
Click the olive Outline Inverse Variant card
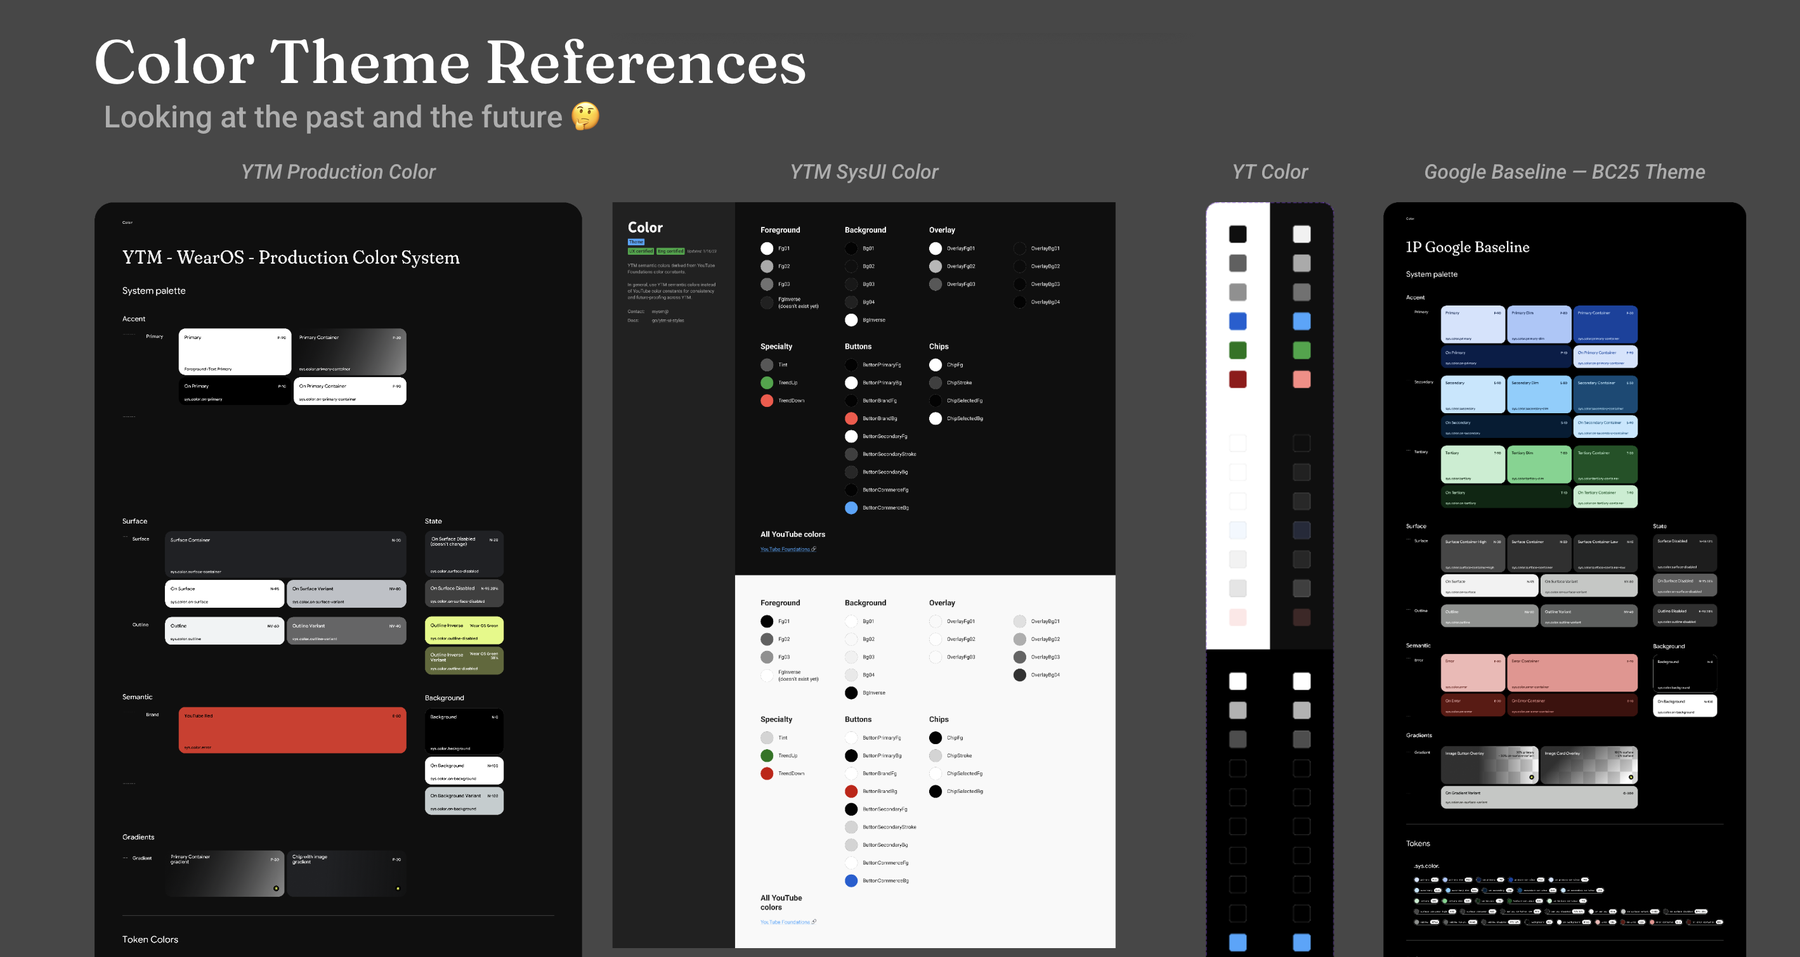[464, 661]
